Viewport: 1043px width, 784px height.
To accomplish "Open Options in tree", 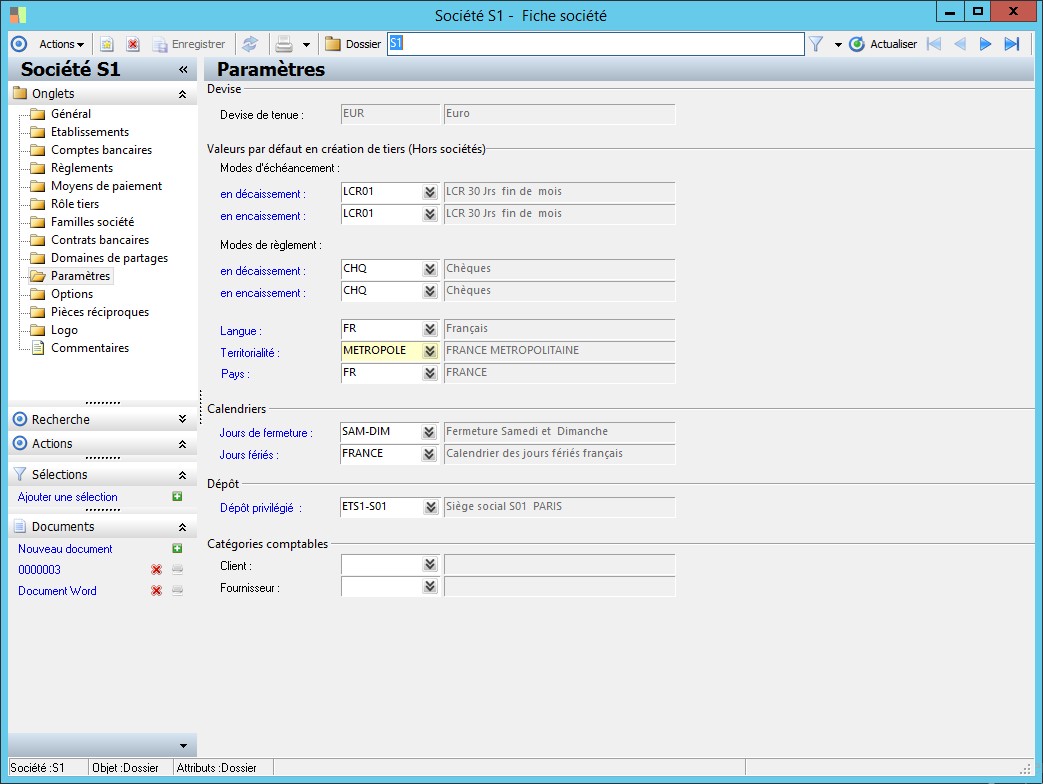I will pyautogui.click(x=72, y=293).
